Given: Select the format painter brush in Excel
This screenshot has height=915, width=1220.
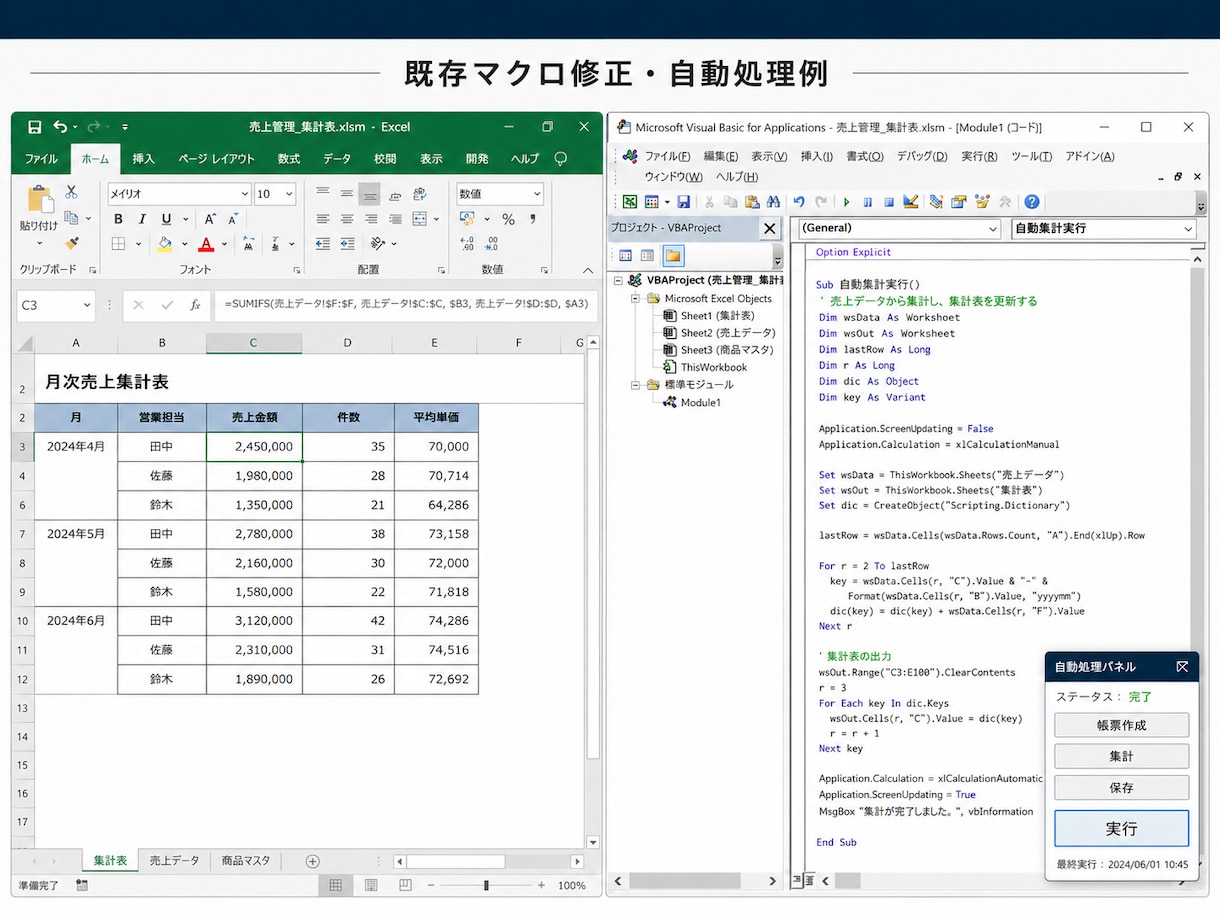Looking at the screenshot, I should click(x=72, y=243).
